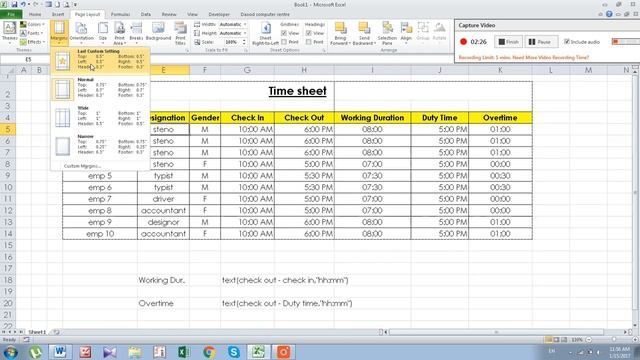Open the Quick Access Toolbar customize arrow
The width and height of the screenshot is (640, 360).
pyautogui.click(x=76, y=4)
